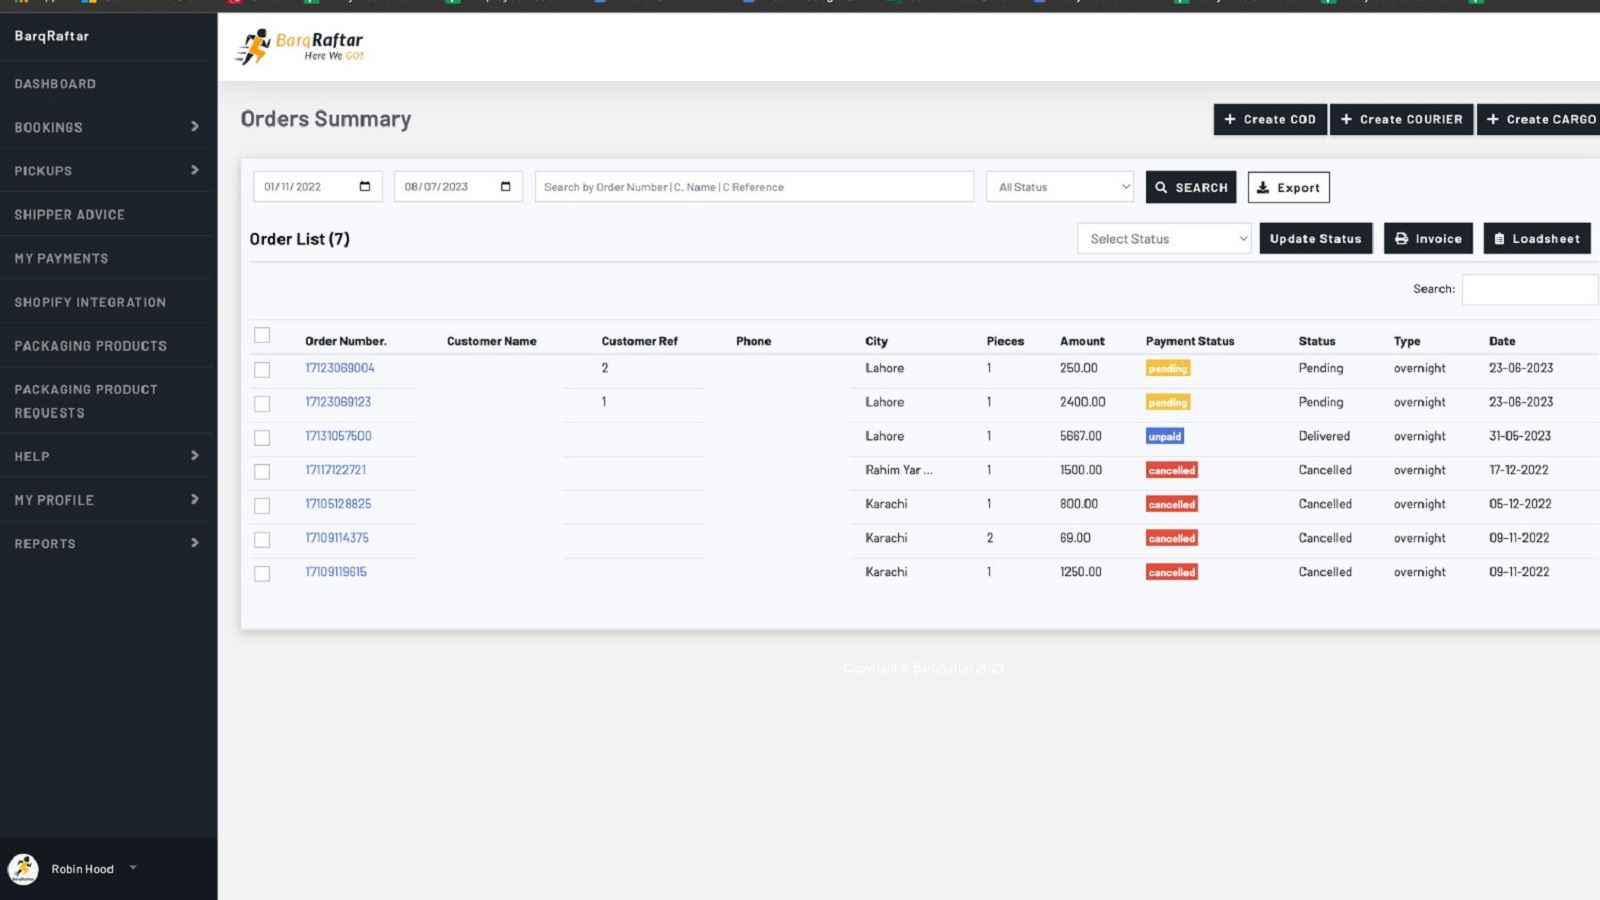Open the All Status filter dropdown
Image resolution: width=1600 pixels, height=900 pixels.
click(1060, 187)
